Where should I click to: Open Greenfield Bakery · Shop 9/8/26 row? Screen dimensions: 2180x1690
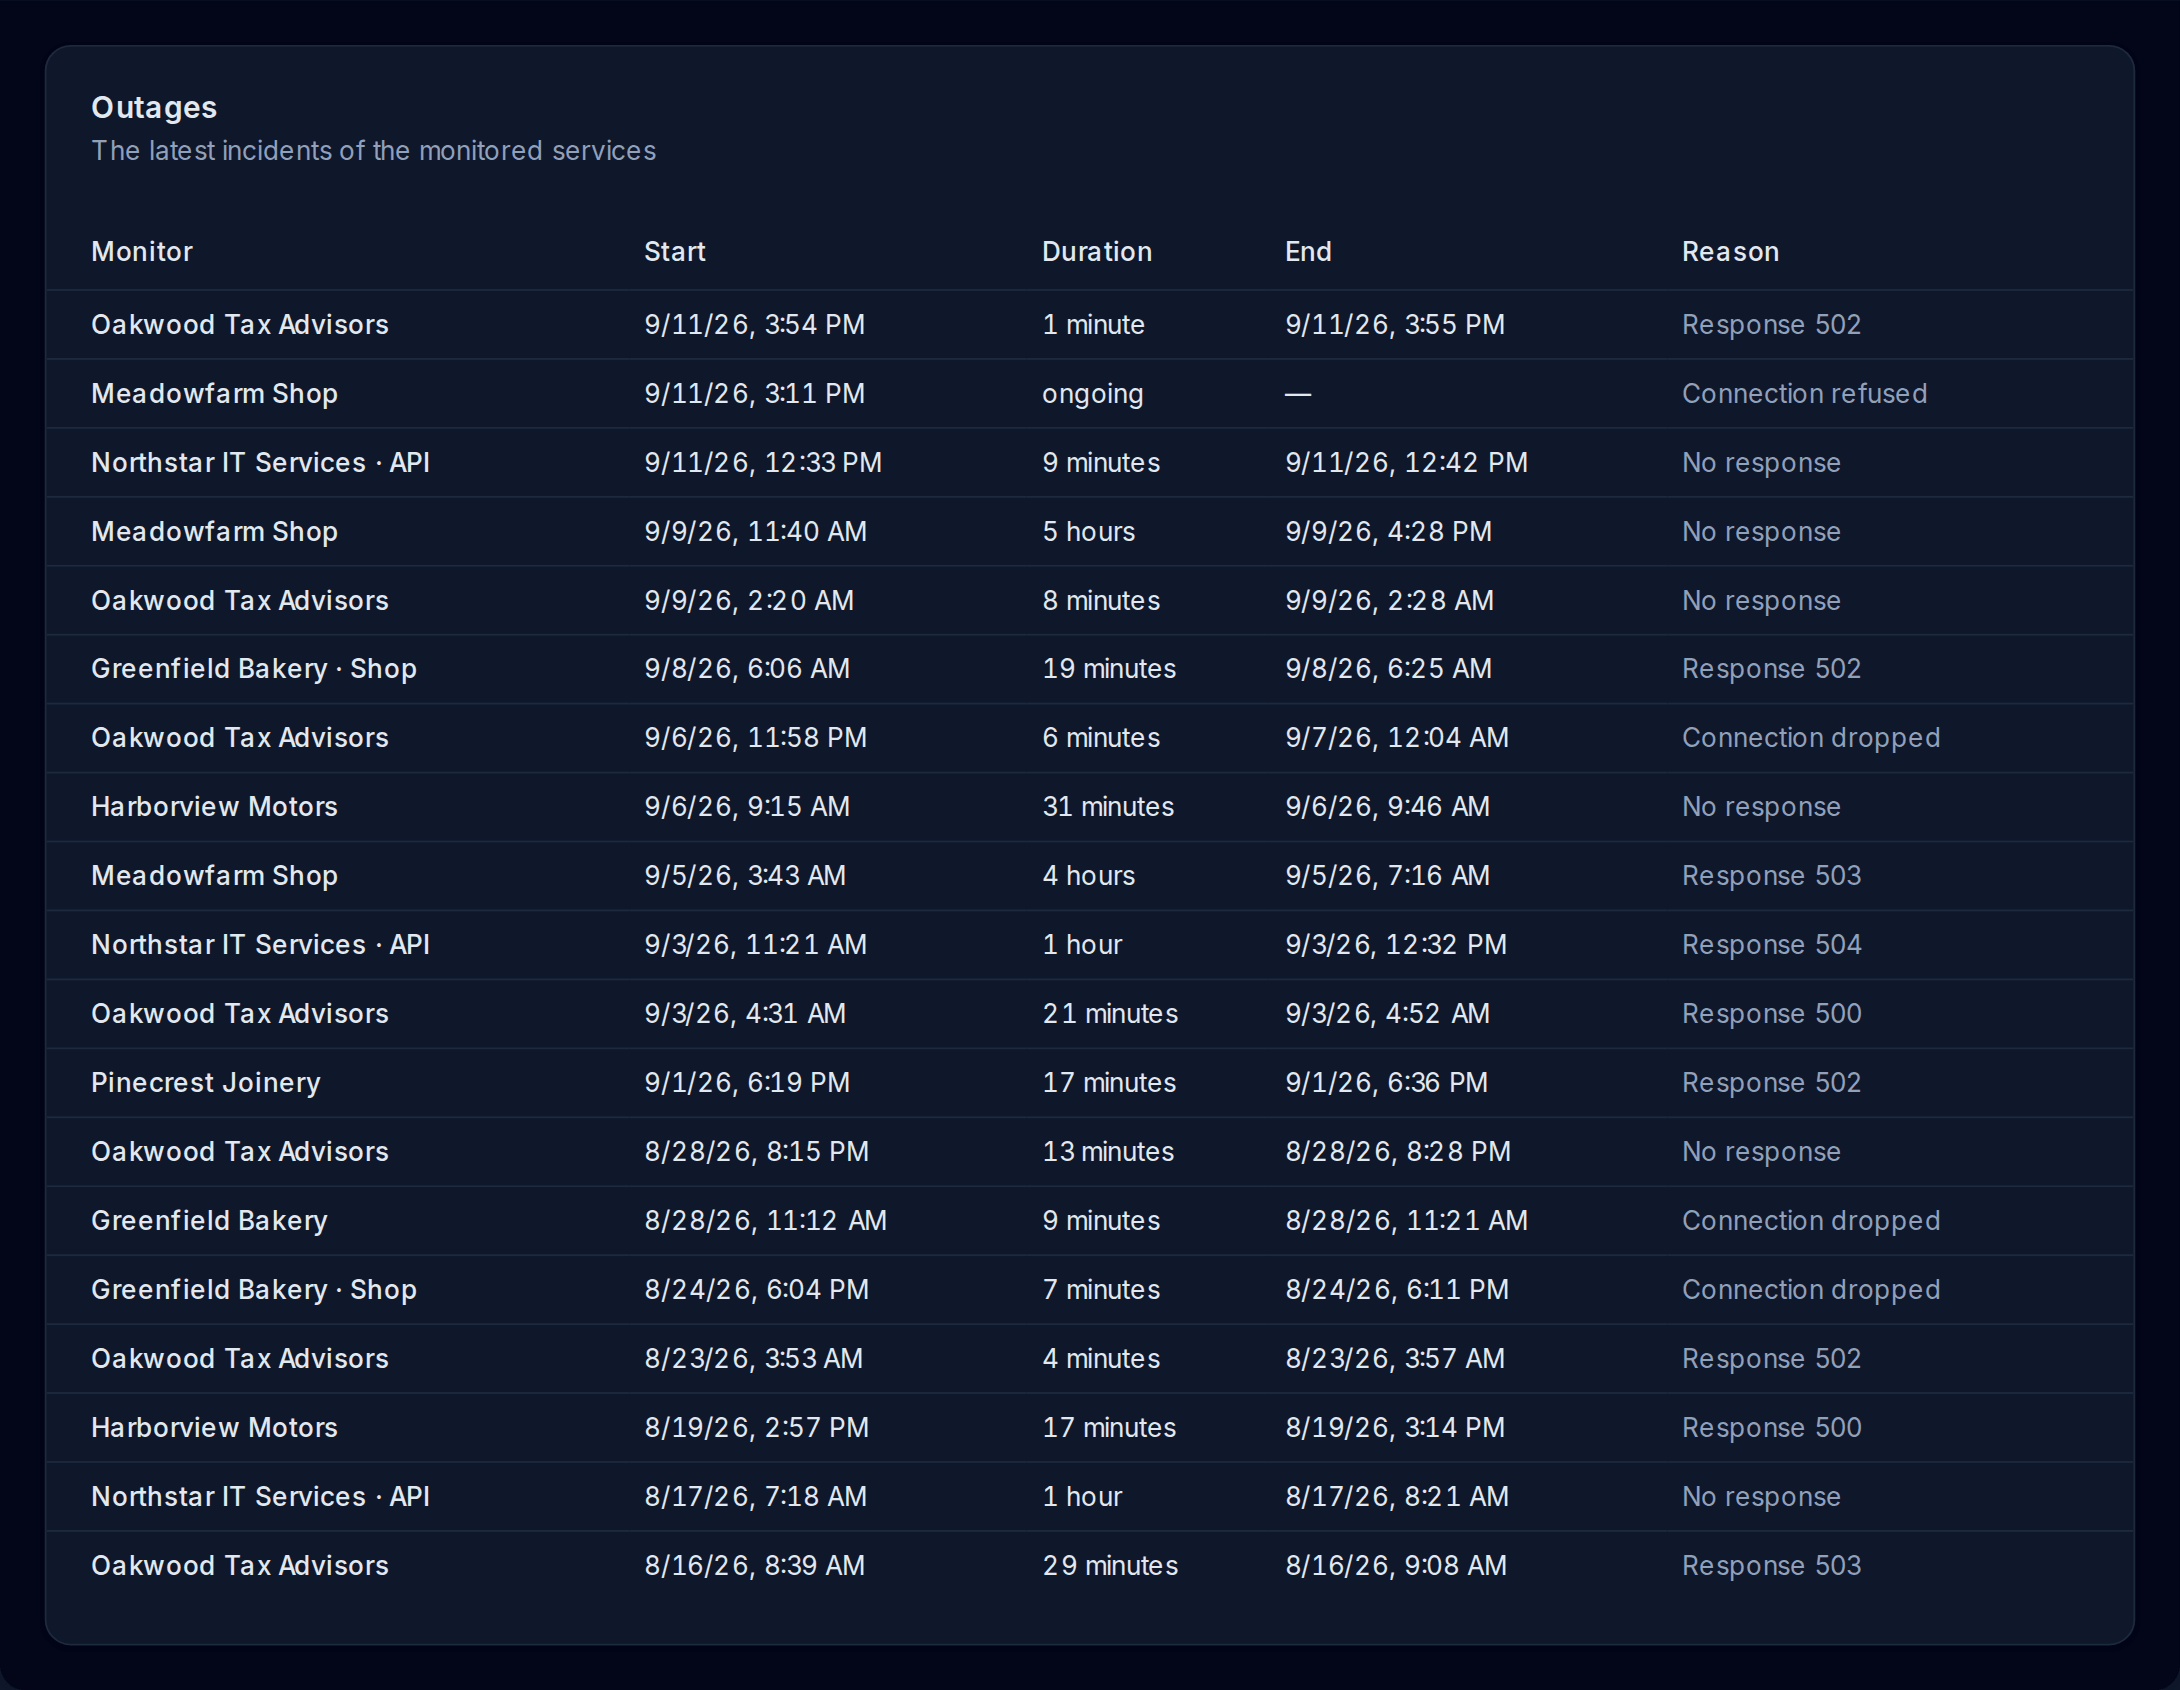click(x=1090, y=669)
